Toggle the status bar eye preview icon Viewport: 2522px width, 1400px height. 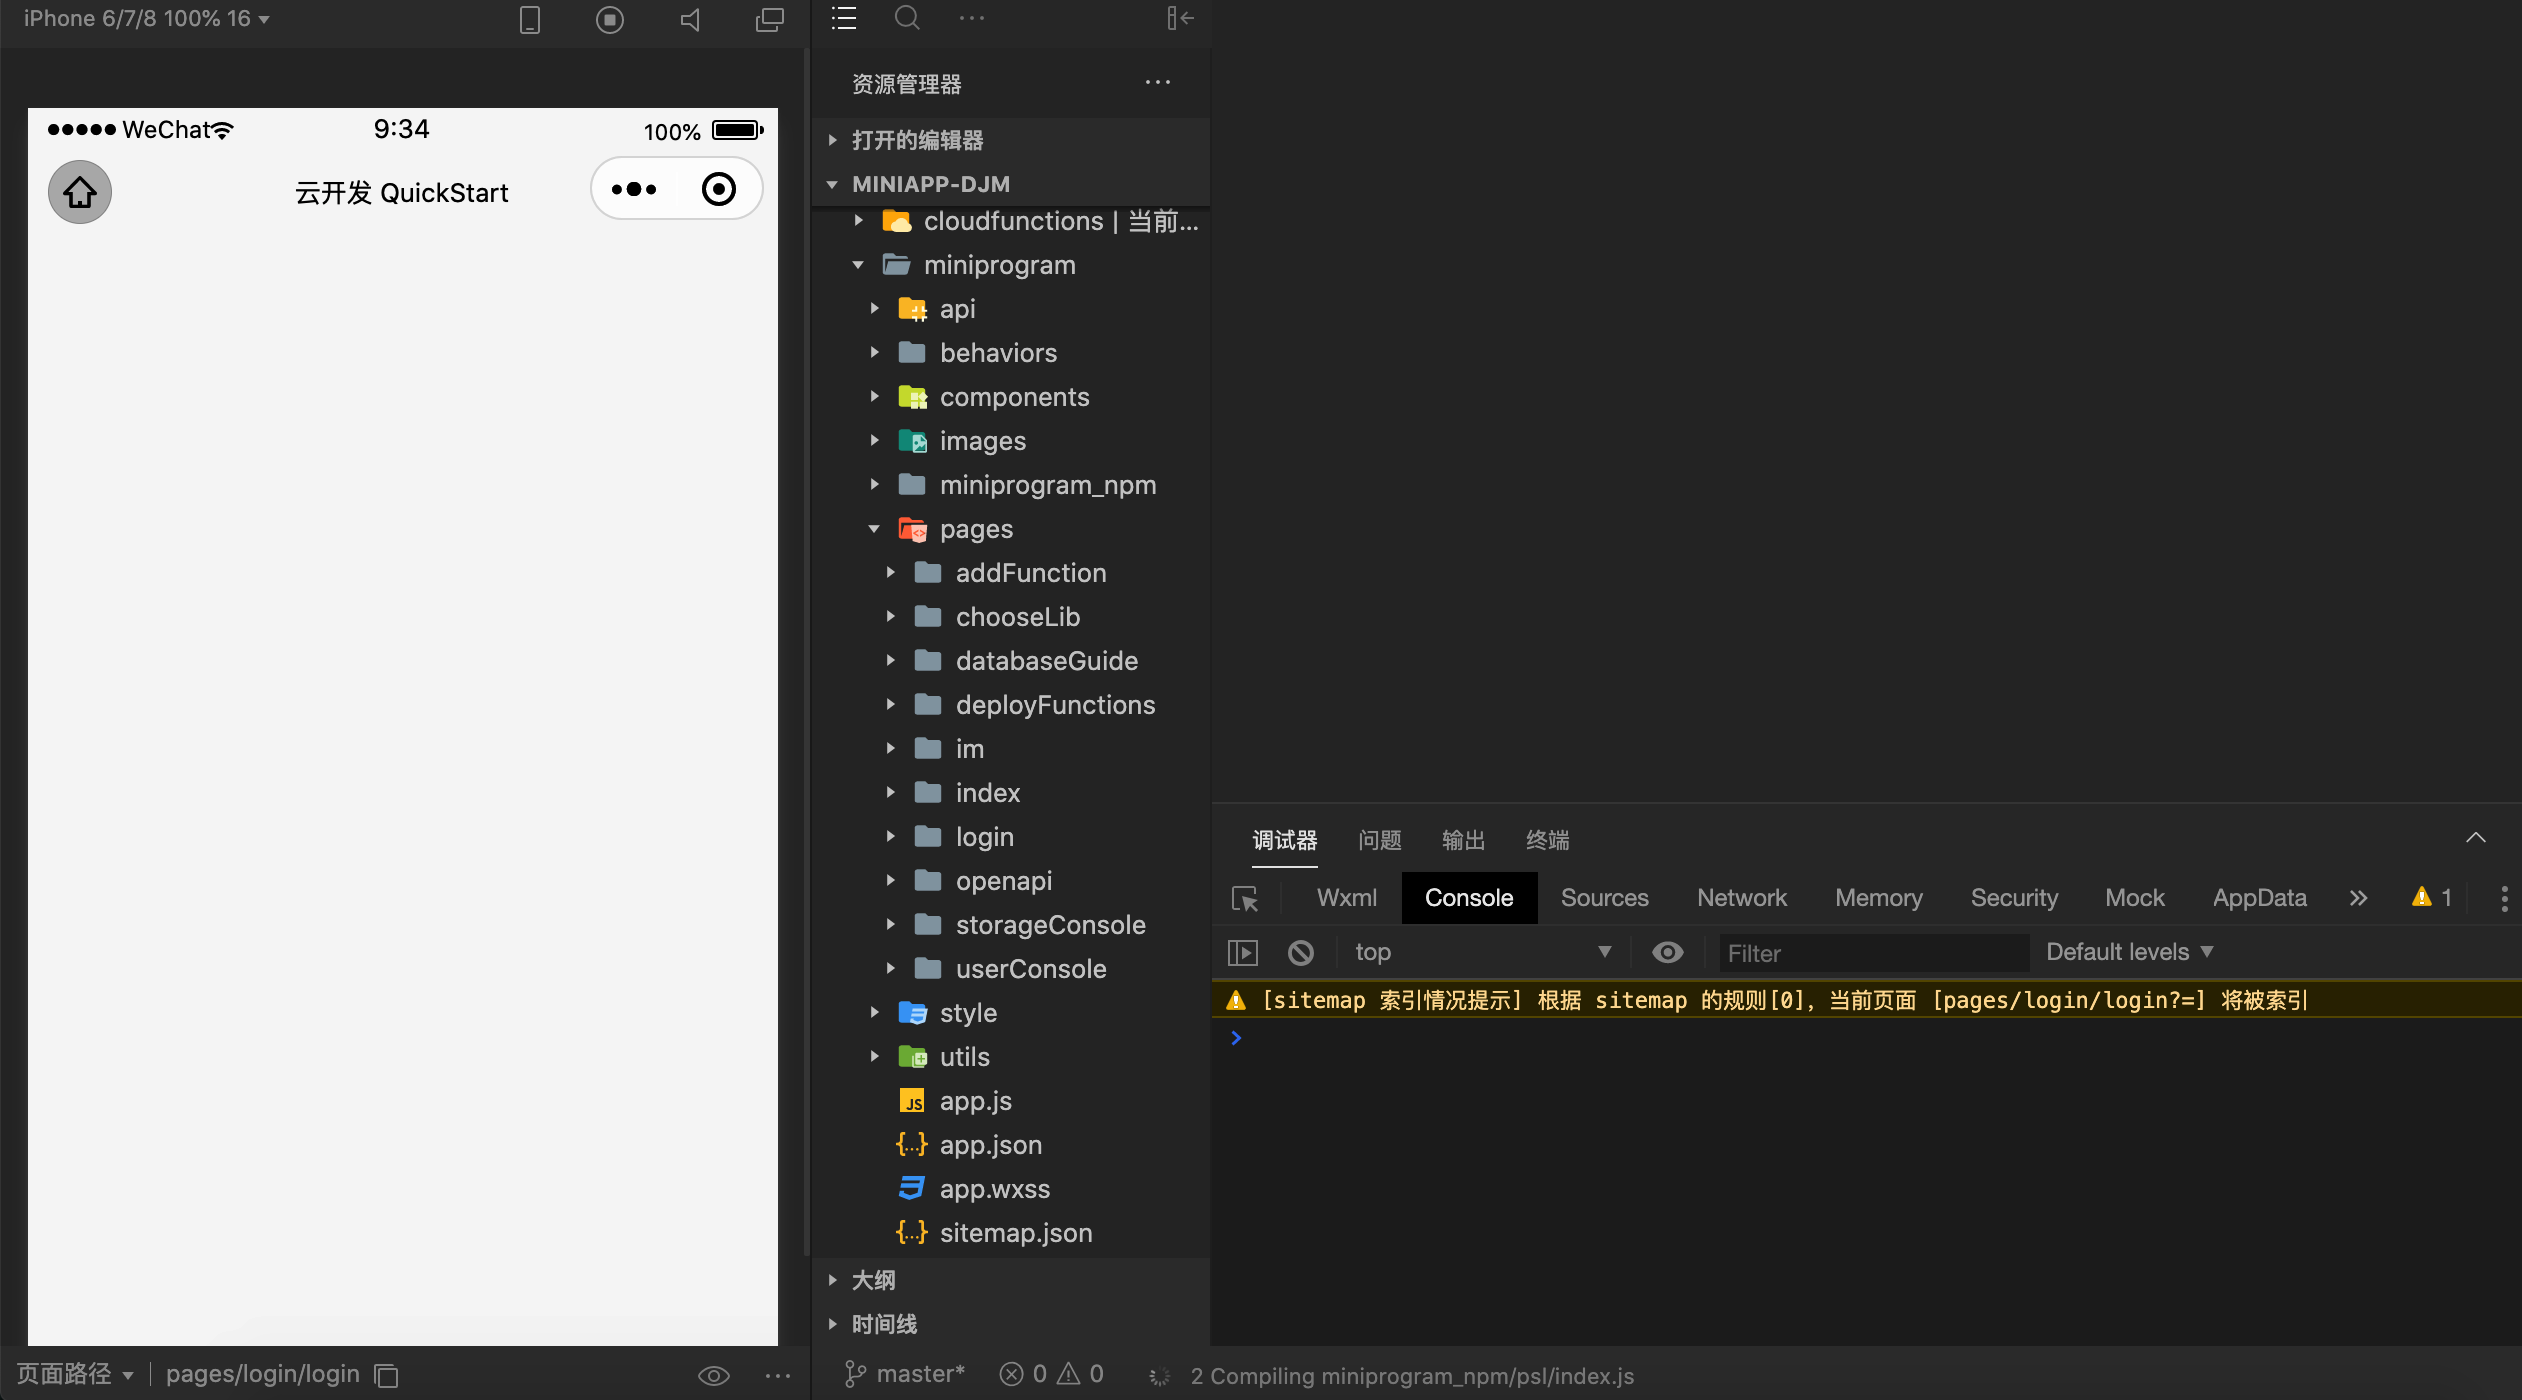point(713,1376)
